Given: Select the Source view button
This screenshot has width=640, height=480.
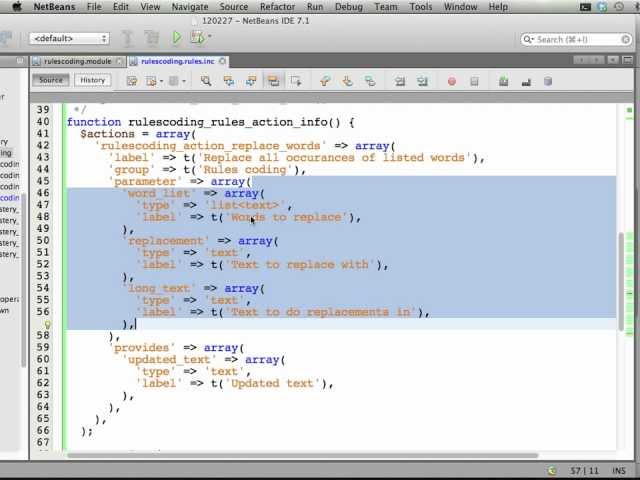Looking at the screenshot, I should tap(51, 80).
